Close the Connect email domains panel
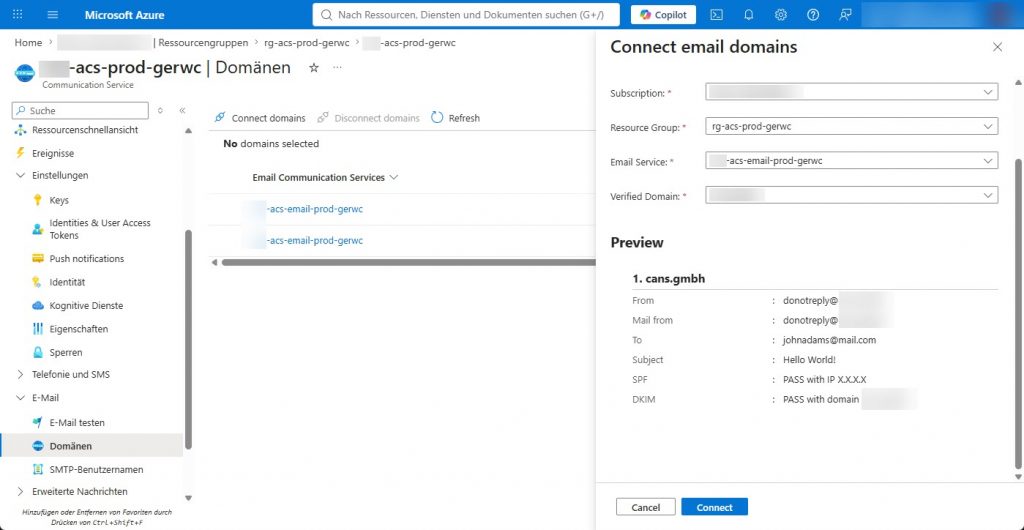 pos(997,47)
